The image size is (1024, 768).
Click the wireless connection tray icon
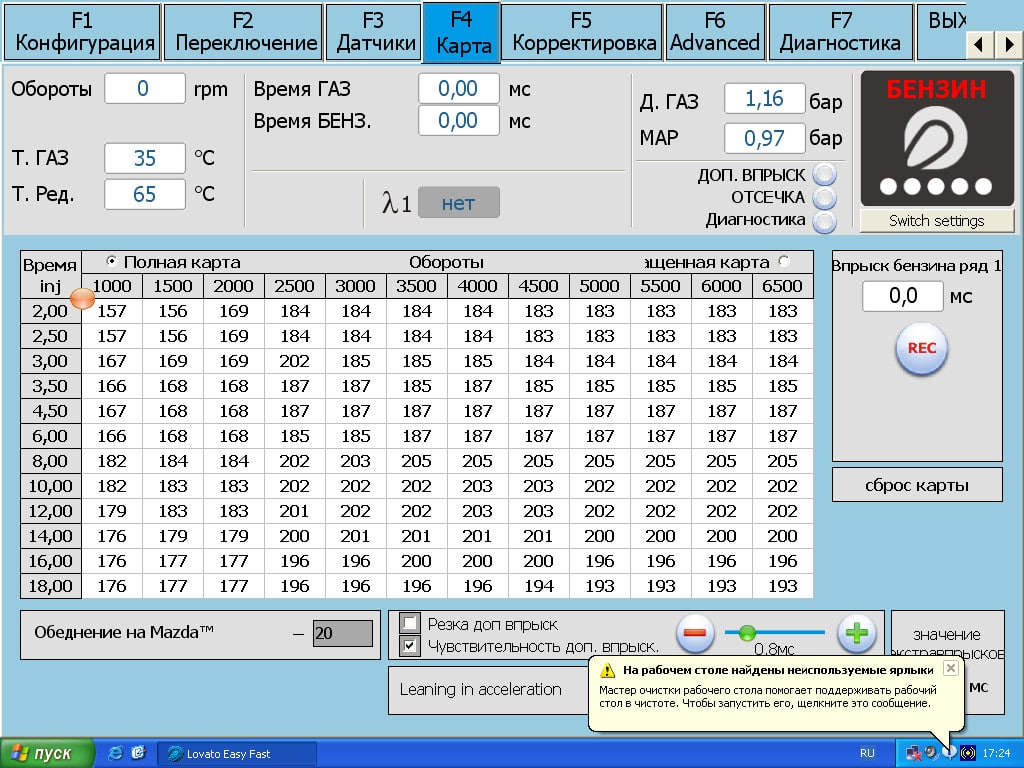coord(968,754)
